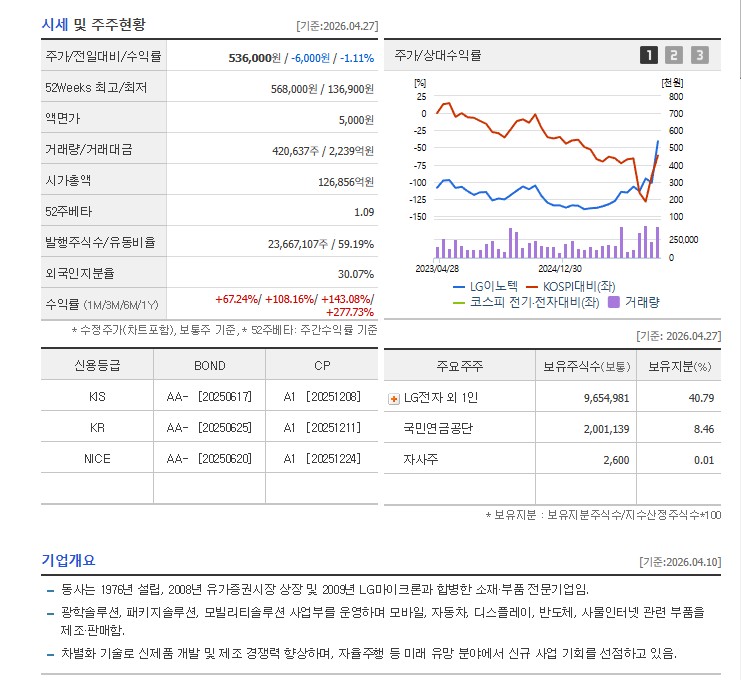This screenshot has height=680, width=741.
Task: Click the -1.11% return value
Action: click(x=357, y=58)
